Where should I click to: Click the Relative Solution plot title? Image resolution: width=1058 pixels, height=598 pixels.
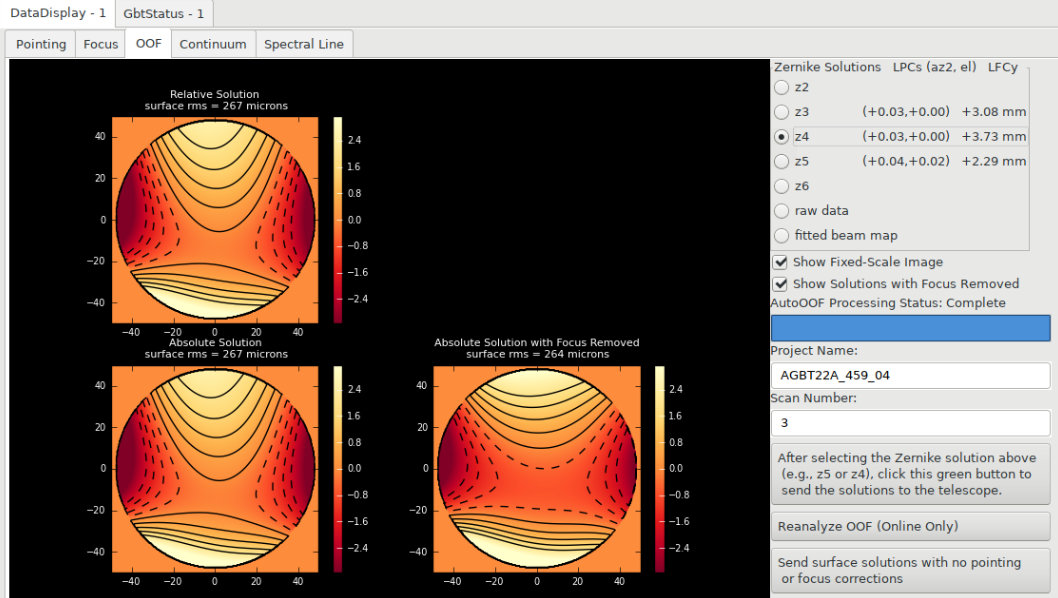[215, 94]
